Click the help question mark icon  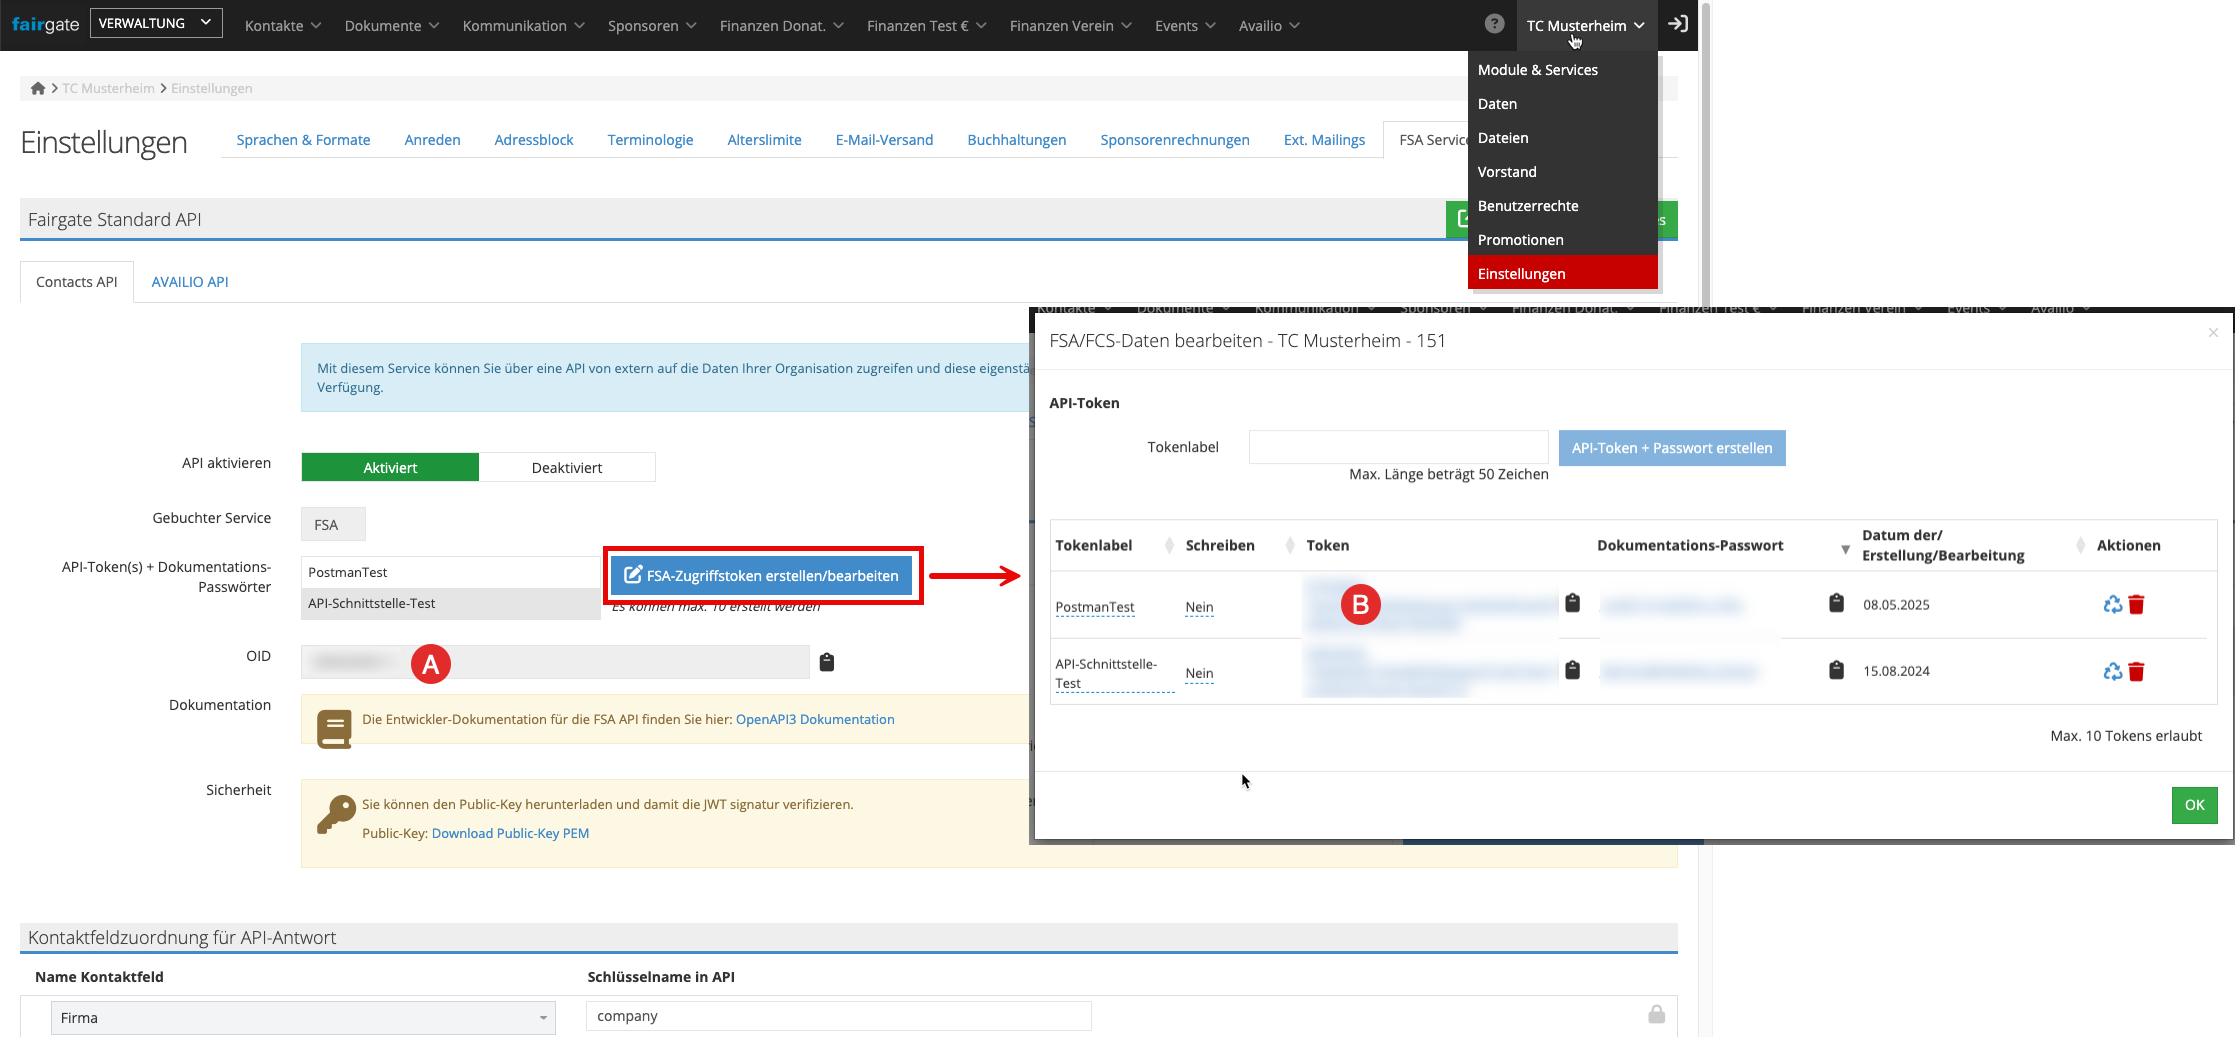(1494, 24)
